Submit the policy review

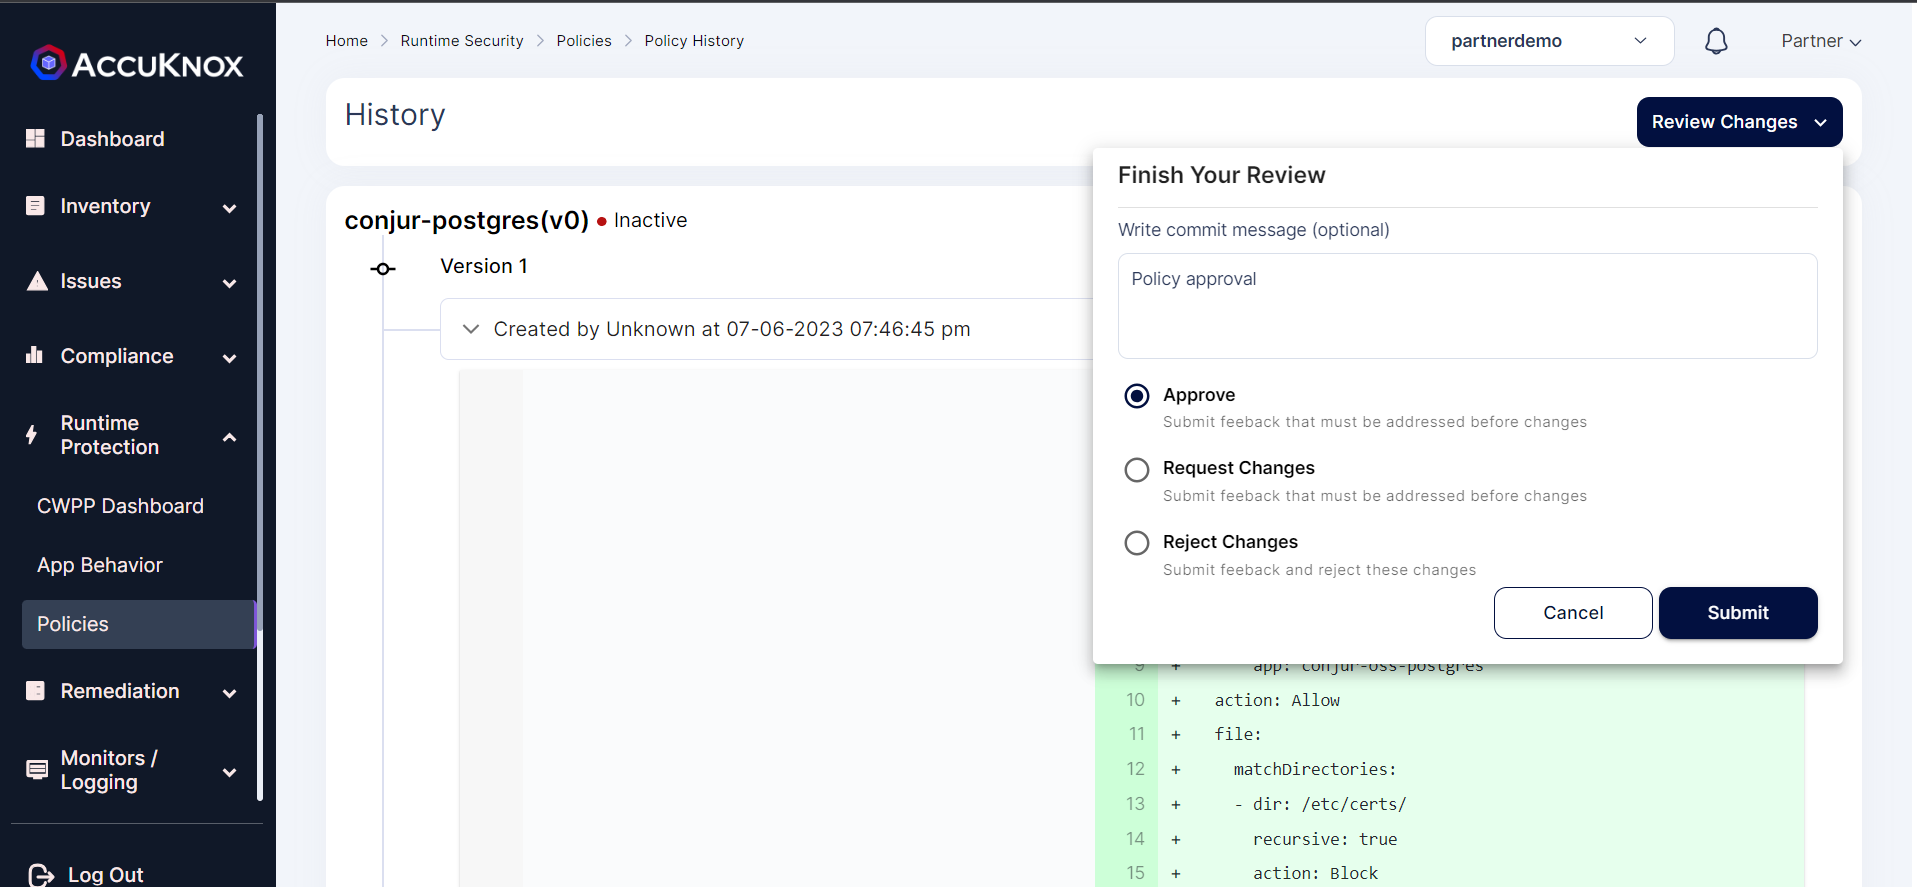pyautogui.click(x=1737, y=613)
